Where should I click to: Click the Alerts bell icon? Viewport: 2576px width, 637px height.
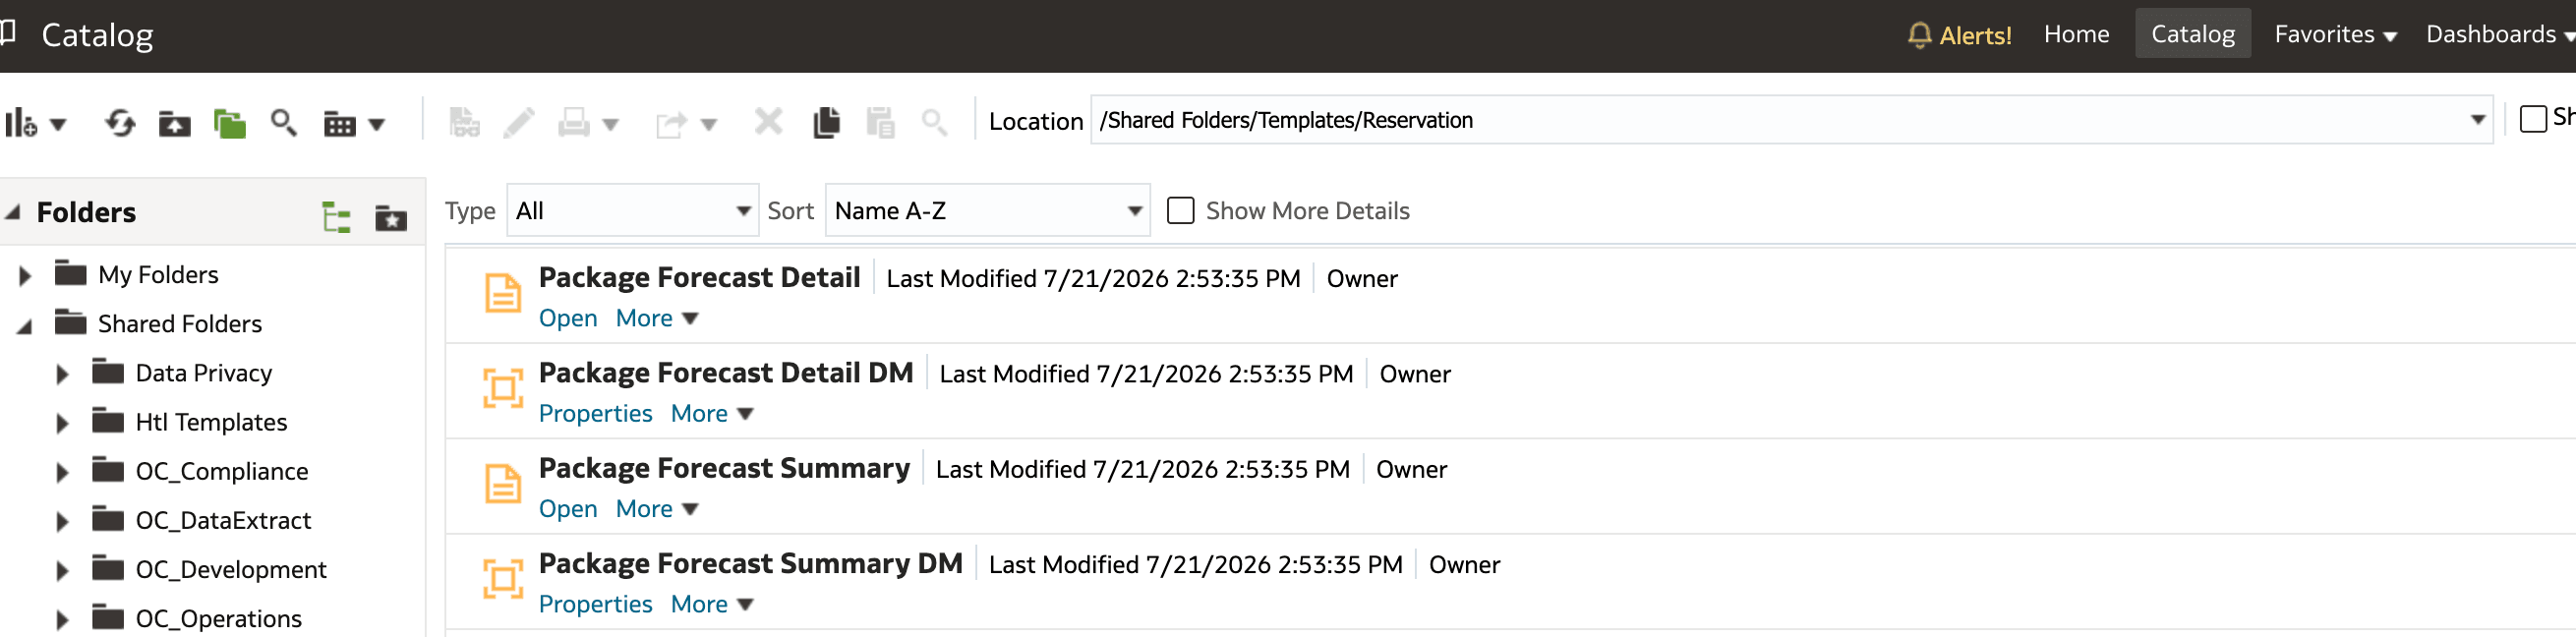coord(1918,35)
